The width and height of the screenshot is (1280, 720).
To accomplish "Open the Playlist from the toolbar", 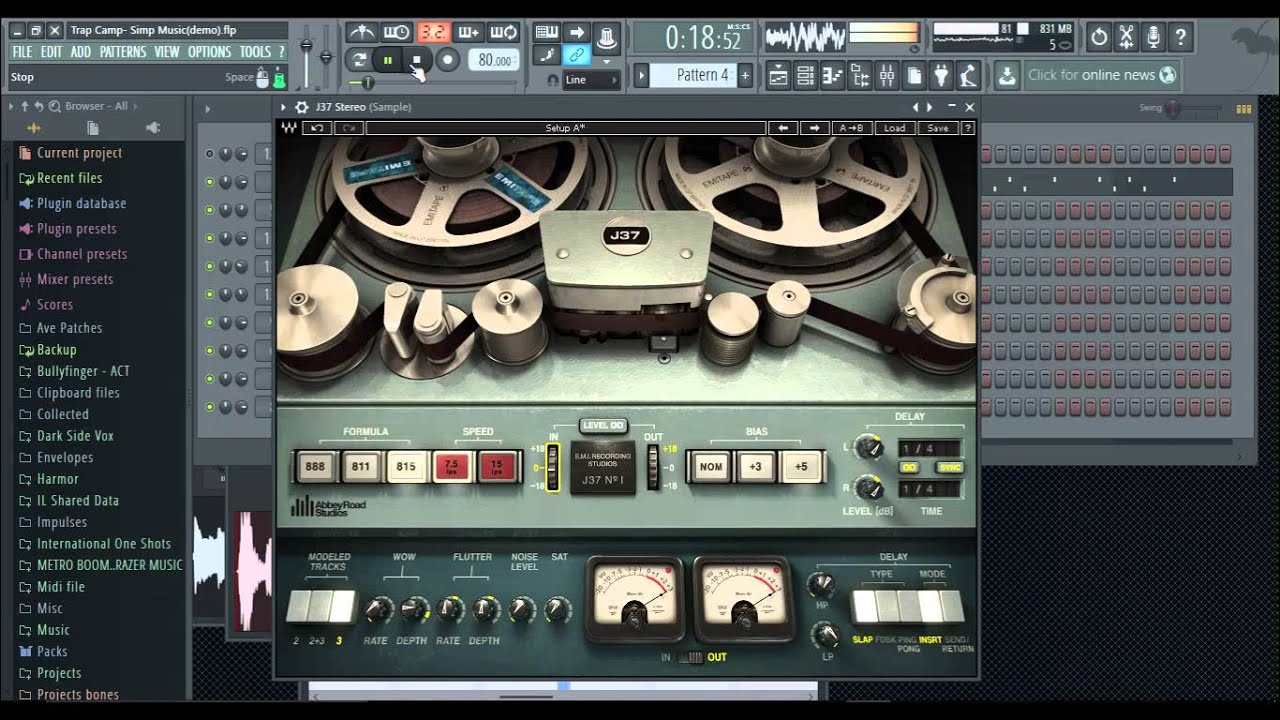I will pos(778,75).
